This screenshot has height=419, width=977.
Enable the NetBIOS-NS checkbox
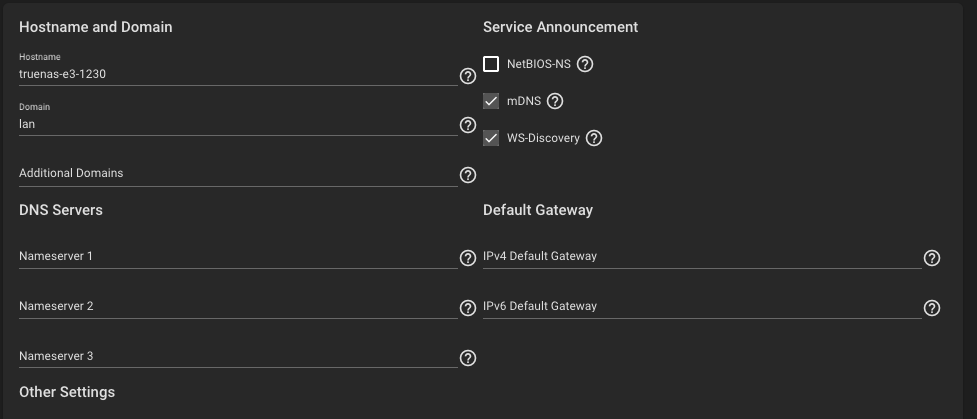tap(491, 64)
